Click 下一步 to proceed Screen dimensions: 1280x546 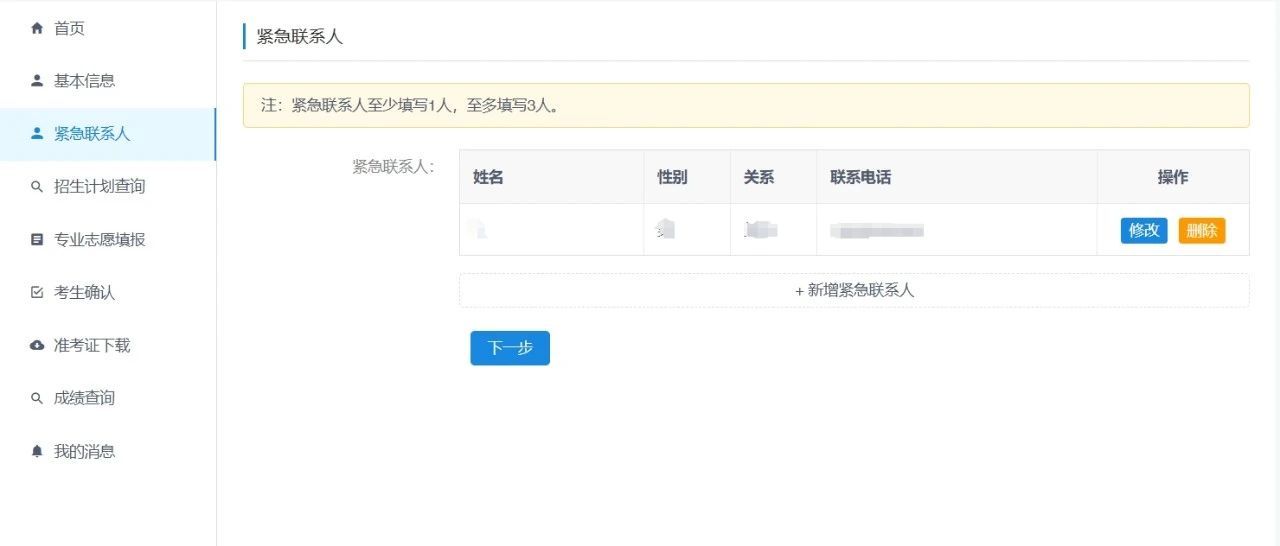point(510,348)
